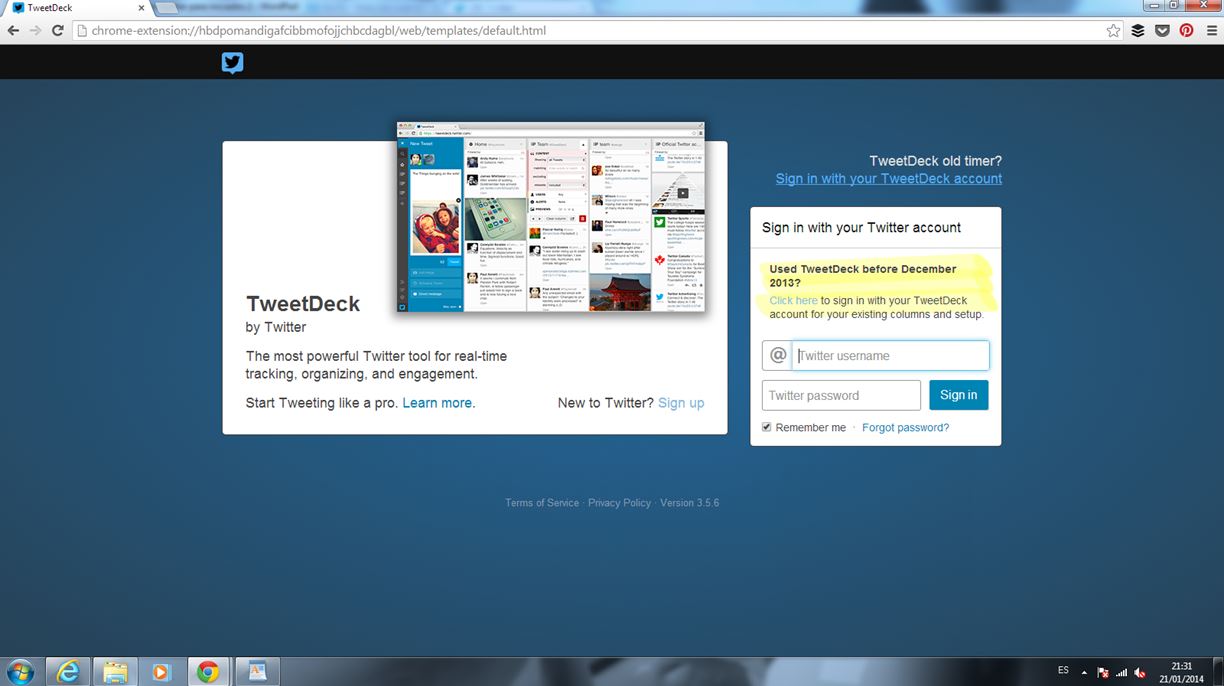Screen dimensions: 1224x686
Task: Bookmark this page with the star icon
Action: coord(1113,31)
